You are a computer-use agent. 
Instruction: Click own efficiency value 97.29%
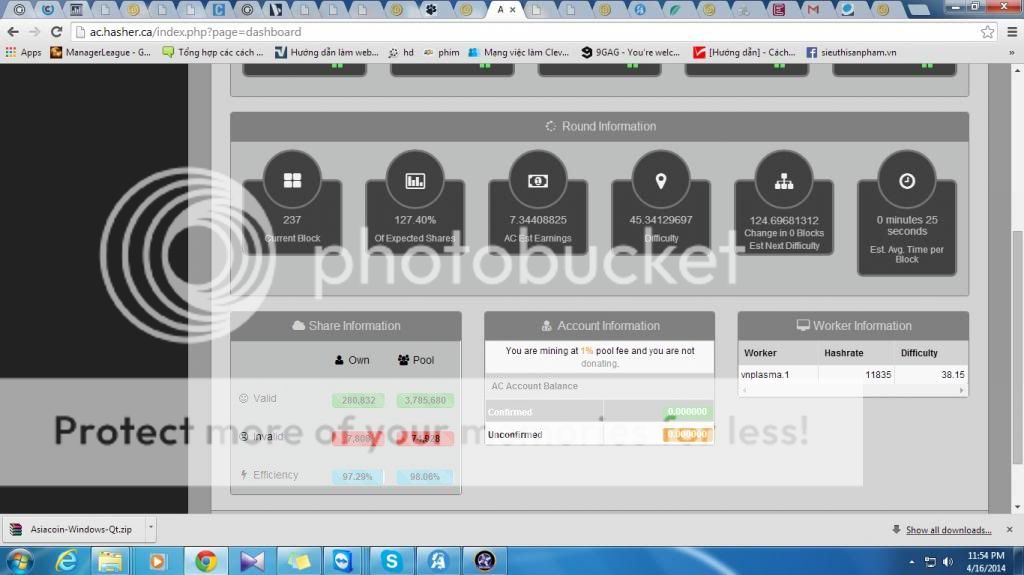(357, 476)
